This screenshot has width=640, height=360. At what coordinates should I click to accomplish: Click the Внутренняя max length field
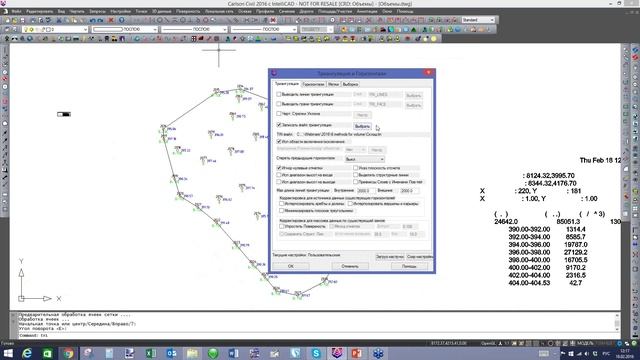(x=366, y=191)
